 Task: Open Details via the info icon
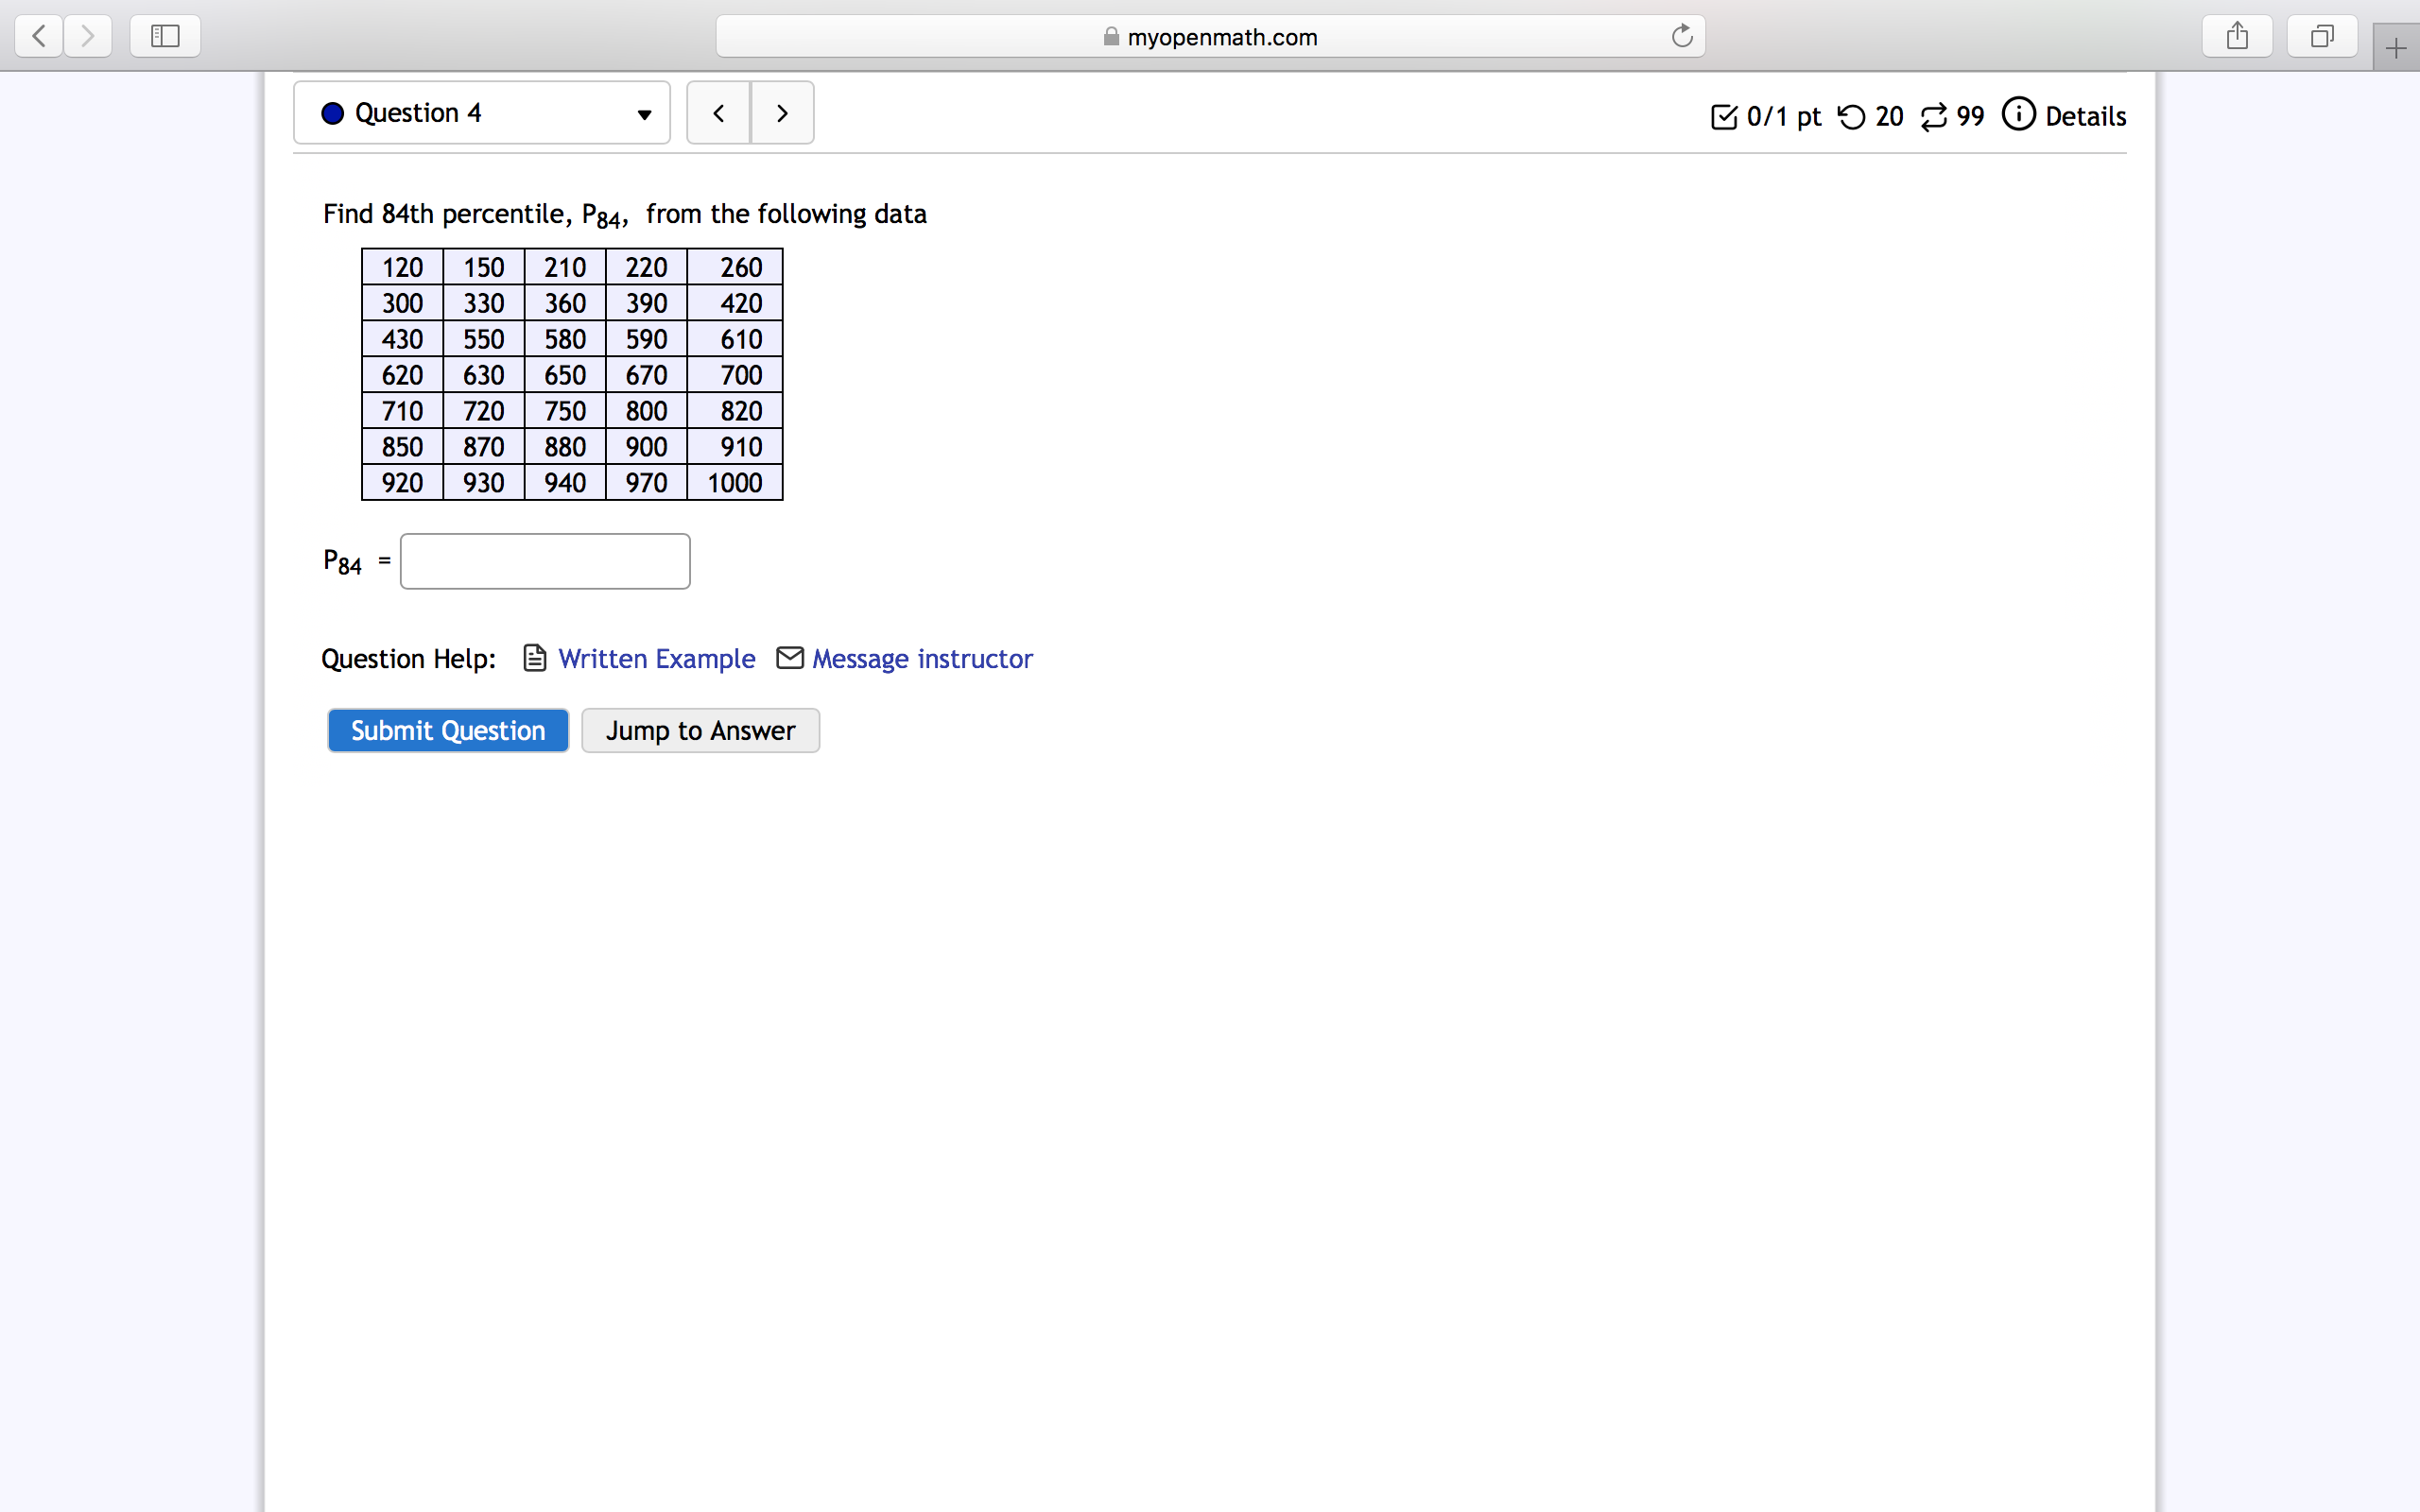[2019, 115]
